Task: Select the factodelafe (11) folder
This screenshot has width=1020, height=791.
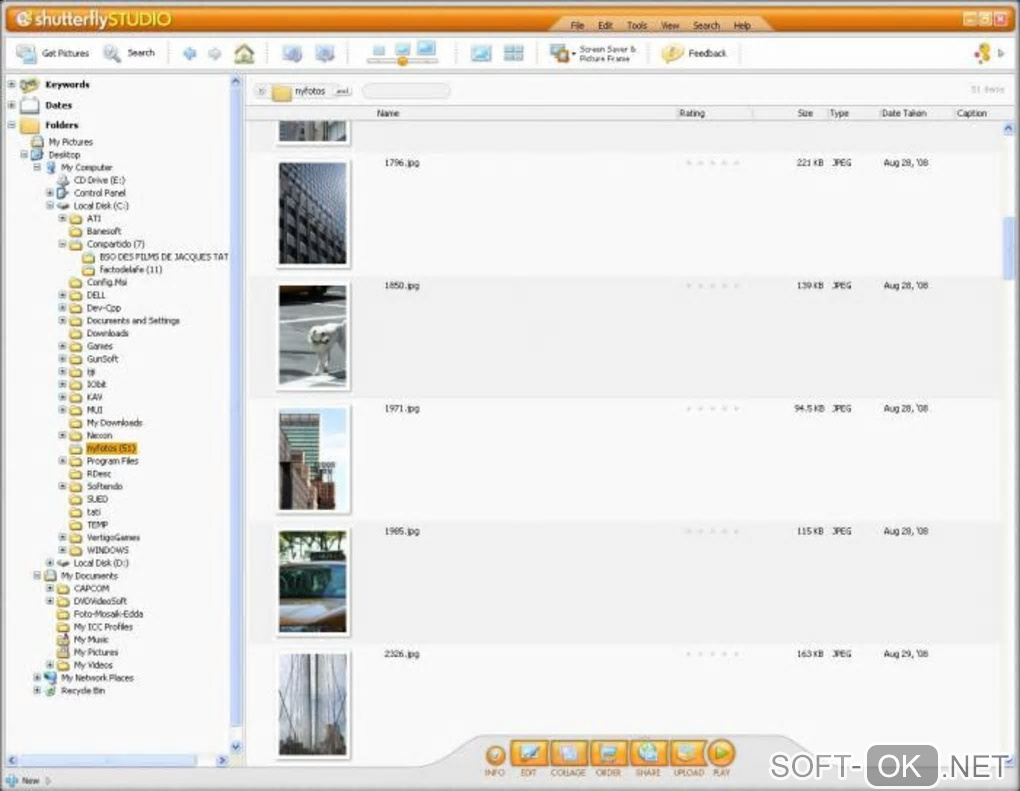Action: point(131,269)
